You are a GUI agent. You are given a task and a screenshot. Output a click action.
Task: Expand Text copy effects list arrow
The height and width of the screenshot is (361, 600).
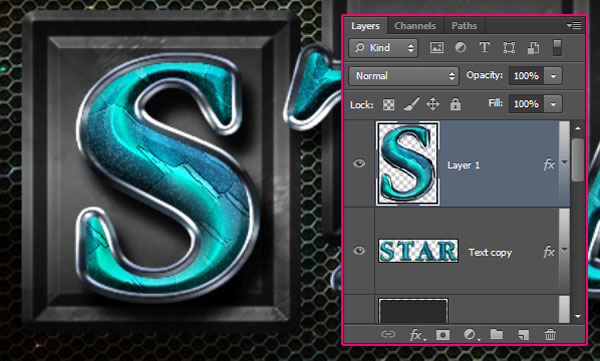click(x=564, y=250)
